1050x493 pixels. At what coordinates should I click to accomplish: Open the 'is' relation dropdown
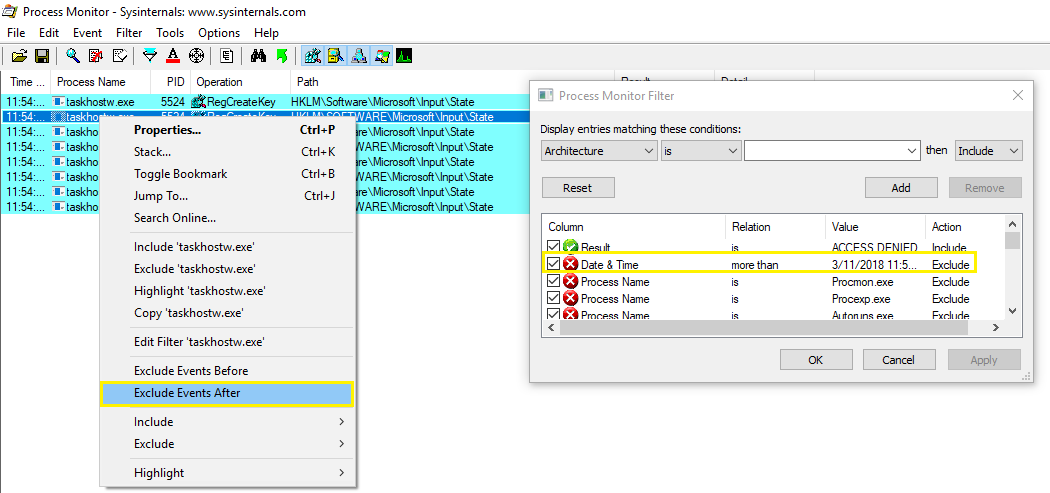700,151
